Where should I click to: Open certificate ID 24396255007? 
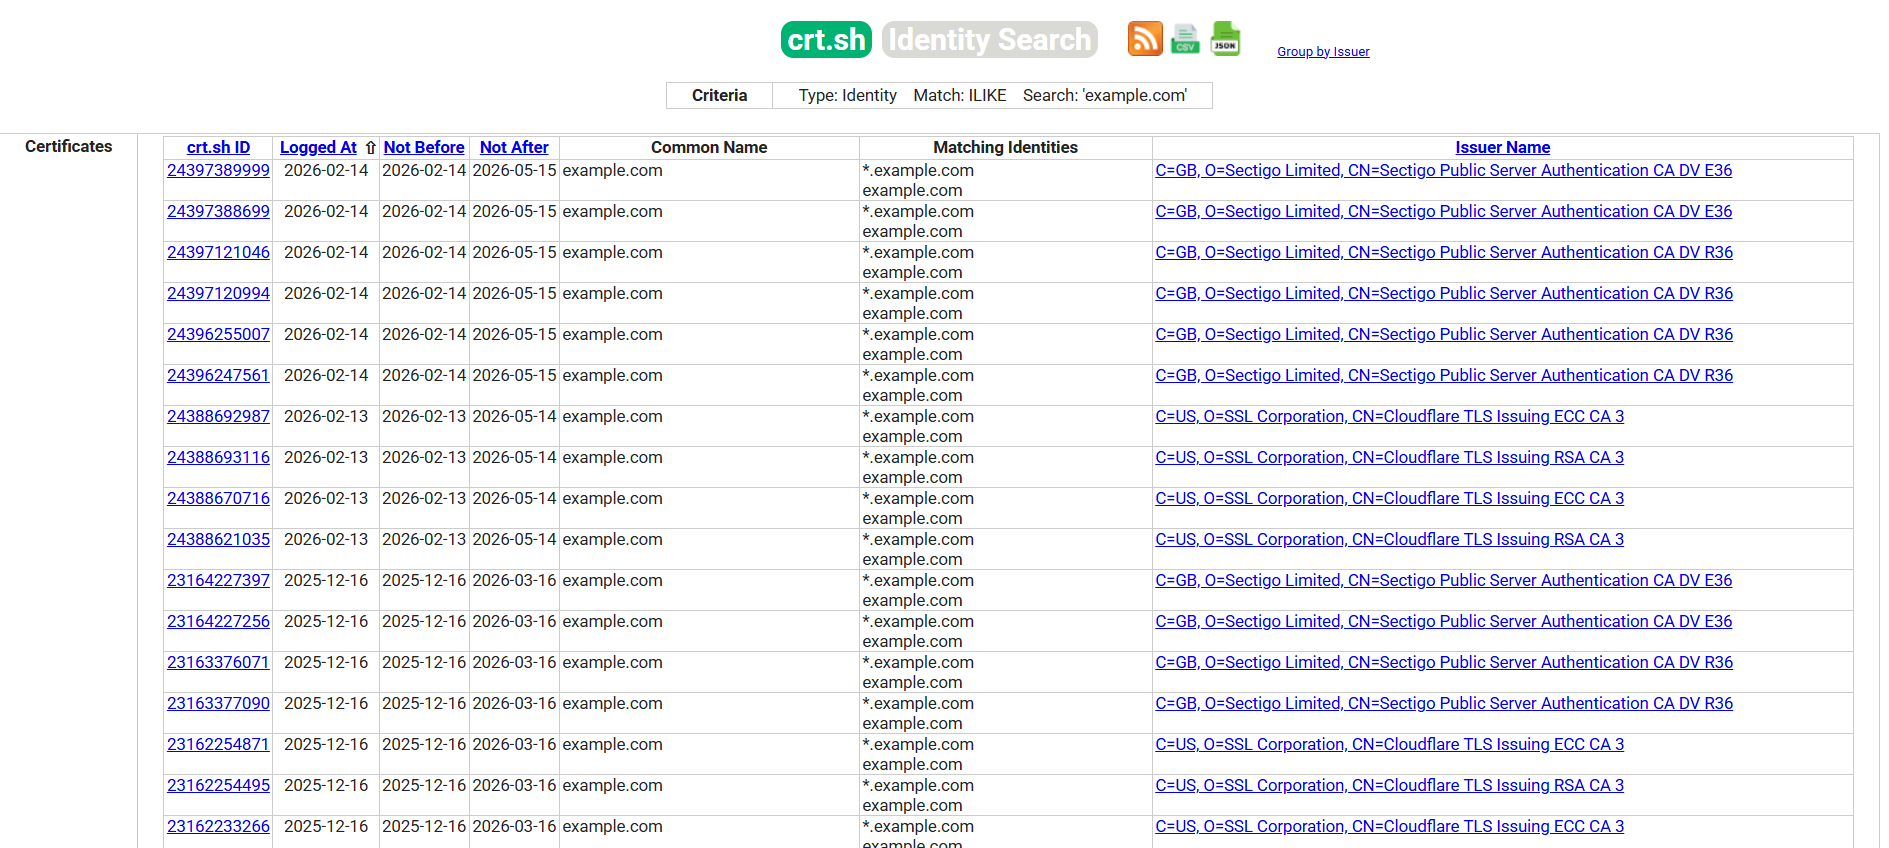tap(218, 334)
